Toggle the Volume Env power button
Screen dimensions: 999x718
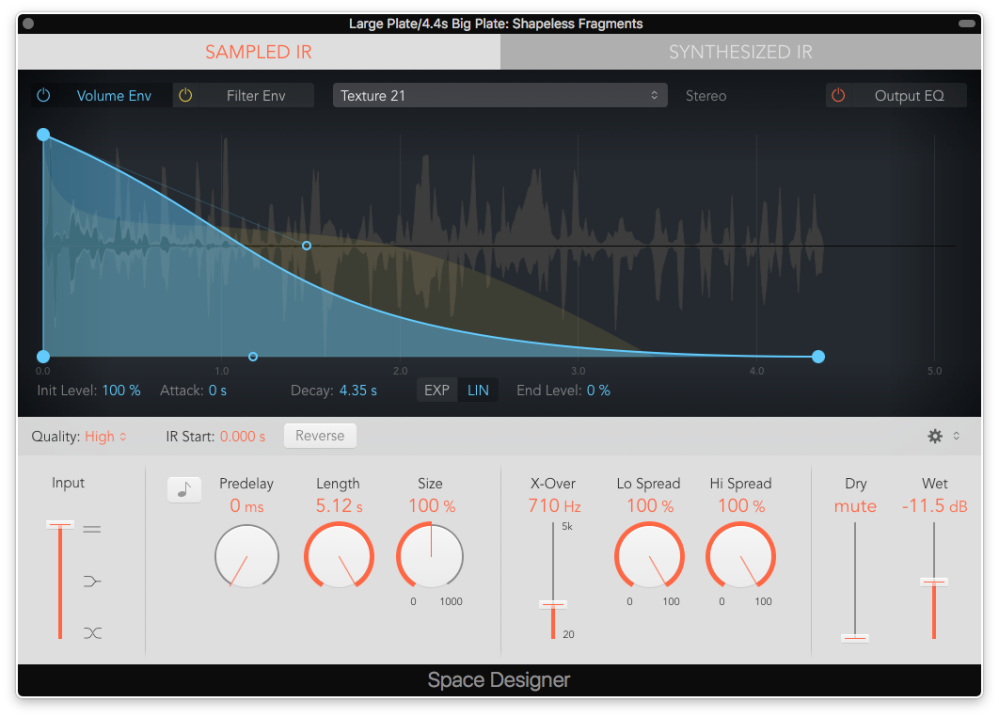(43, 96)
